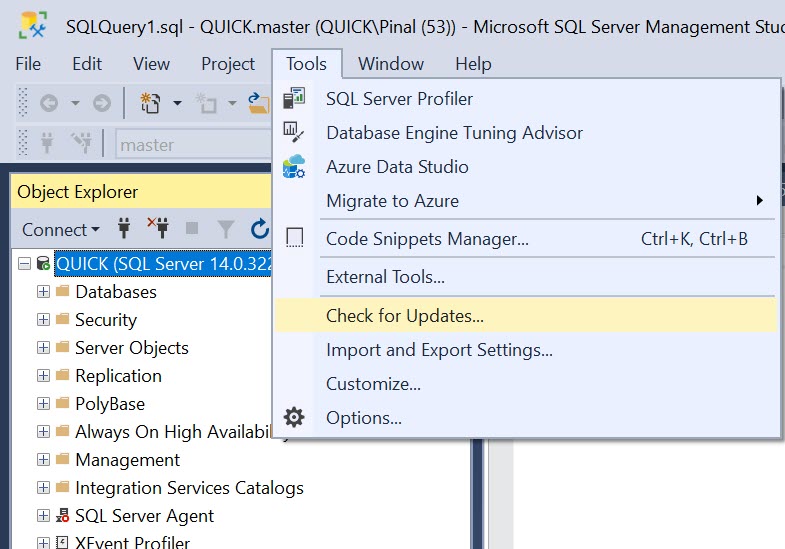The width and height of the screenshot is (785, 549).
Task: Click the Disconnect icon in Object Explorer
Action: pyautogui.click(x=158, y=228)
